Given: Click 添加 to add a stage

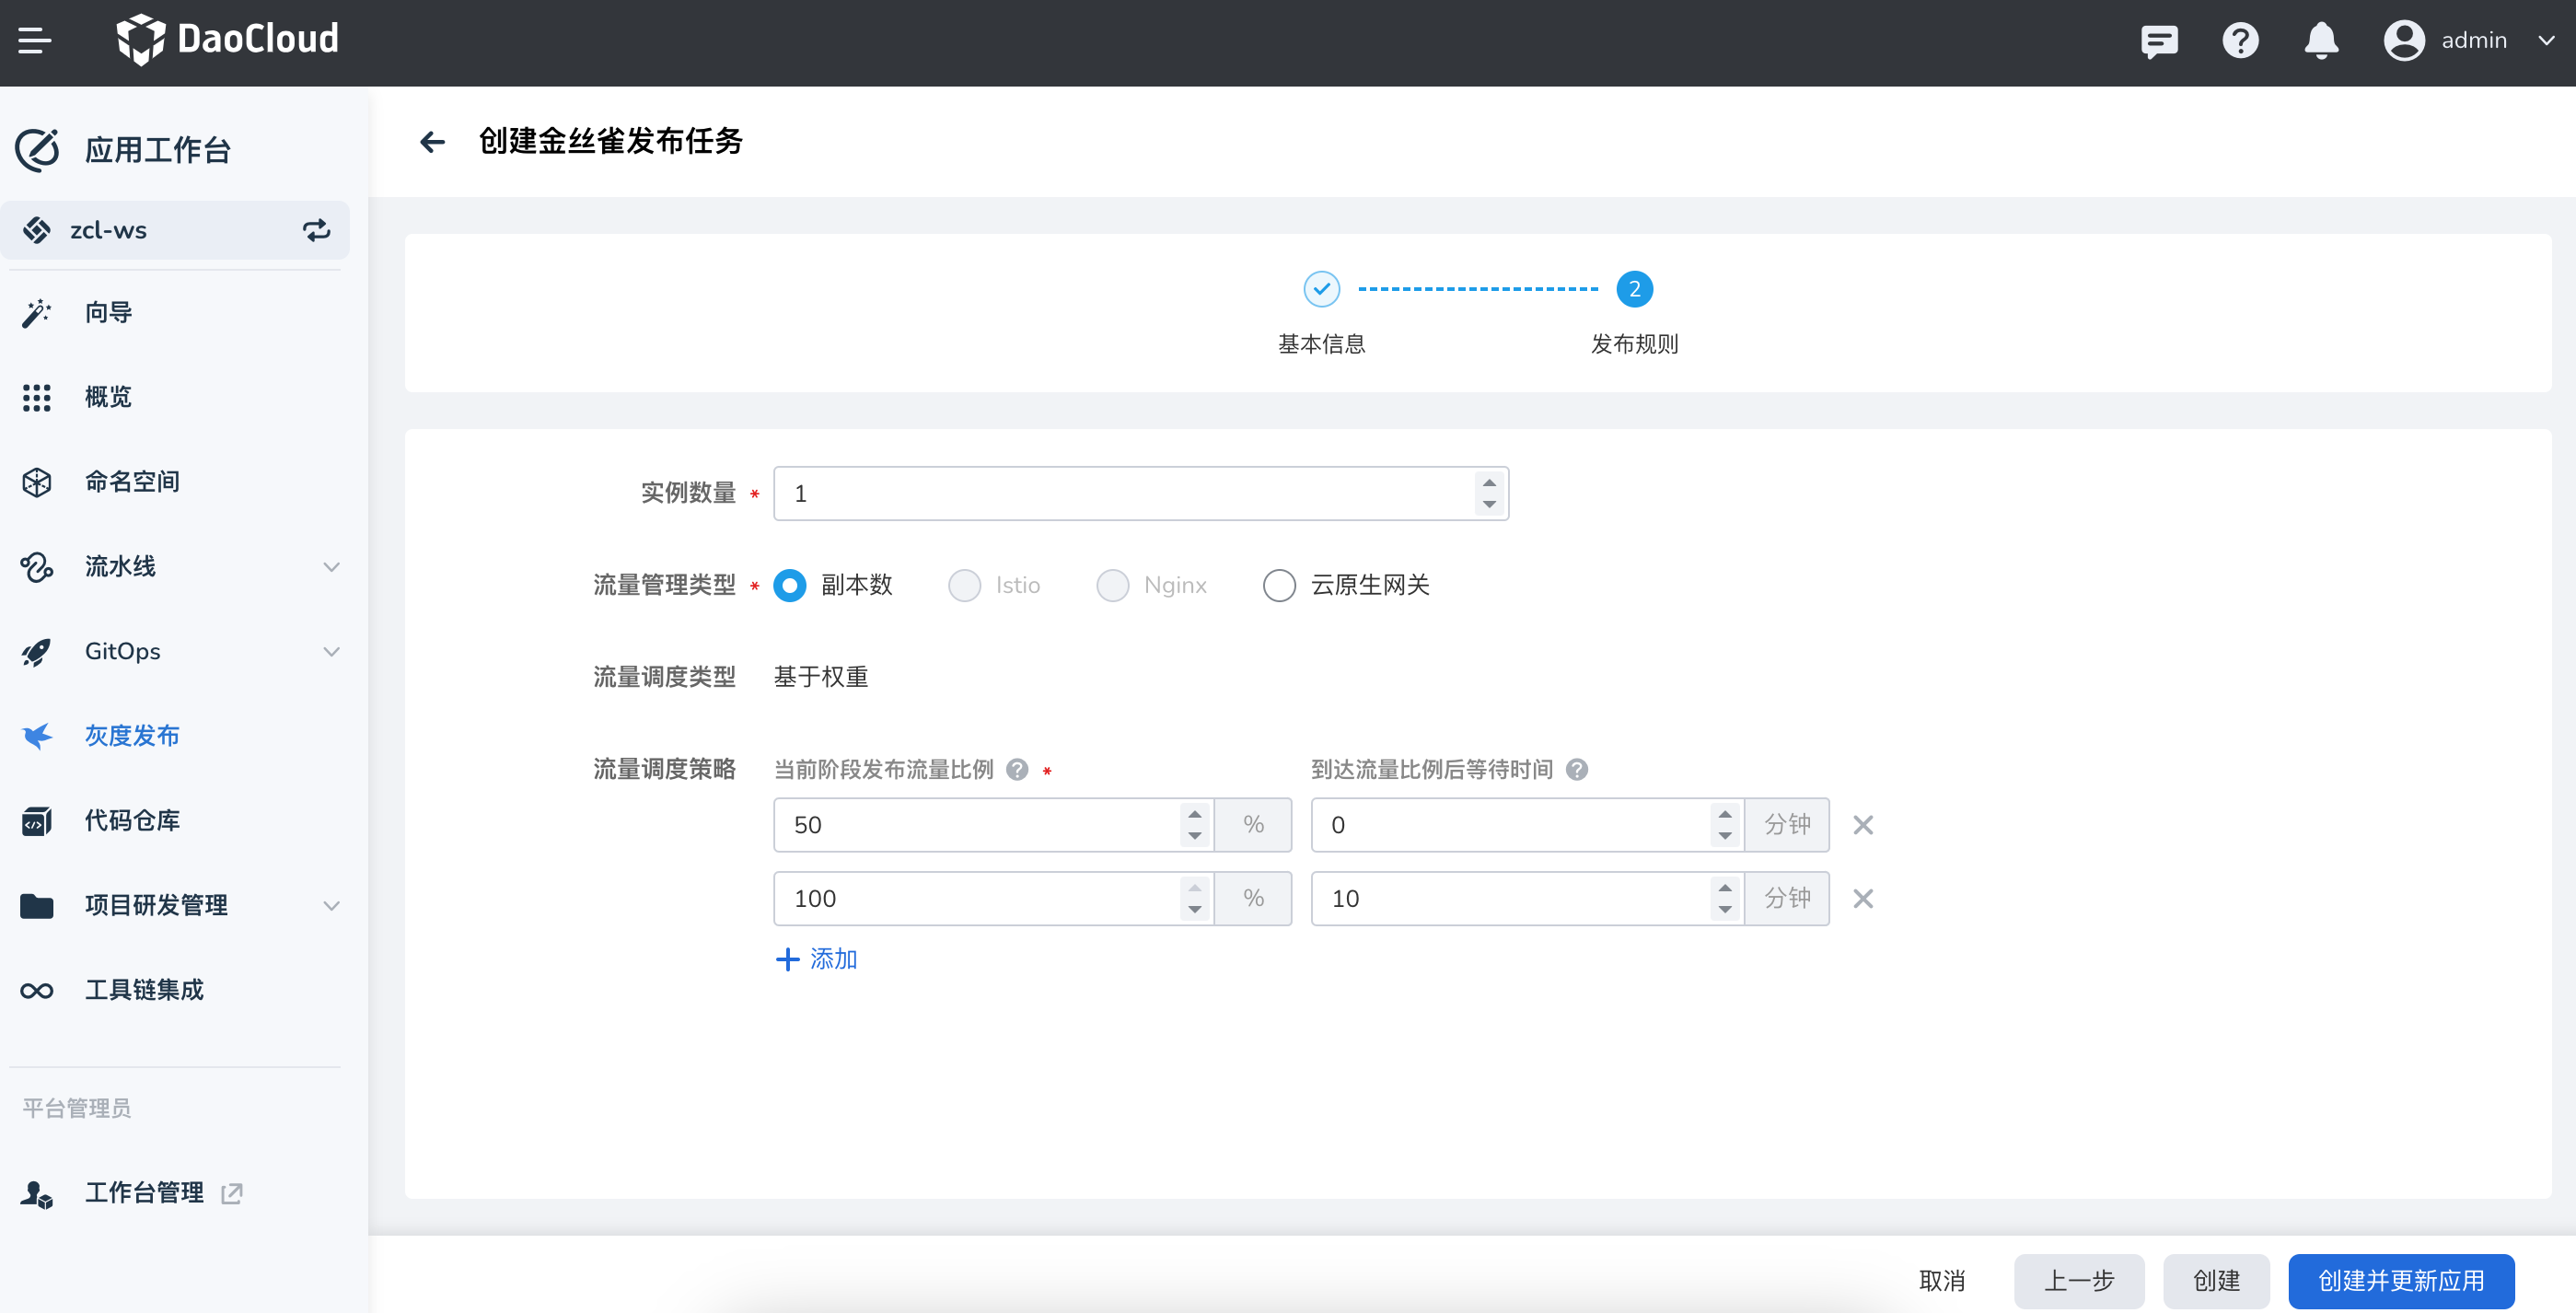Looking at the screenshot, I should click(x=817, y=959).
